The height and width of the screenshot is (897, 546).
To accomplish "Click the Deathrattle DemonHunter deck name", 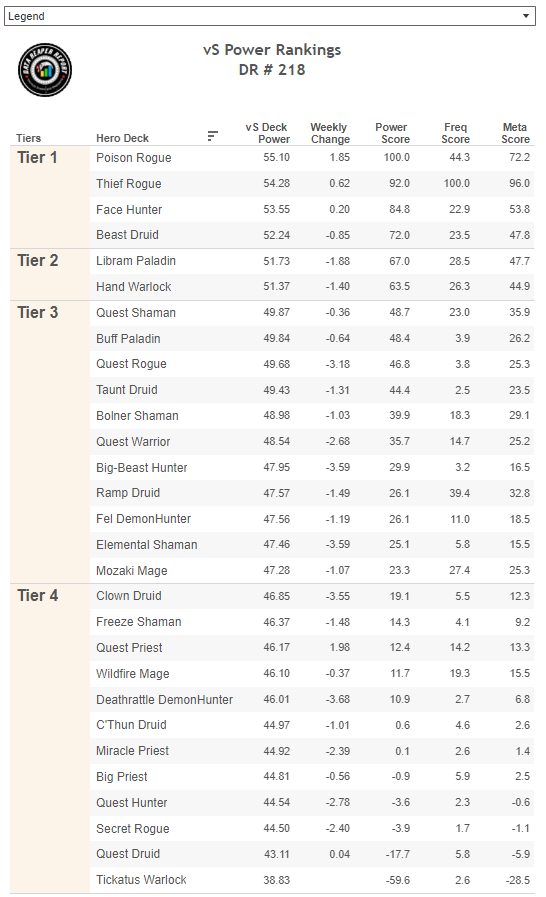I will 164,700.
